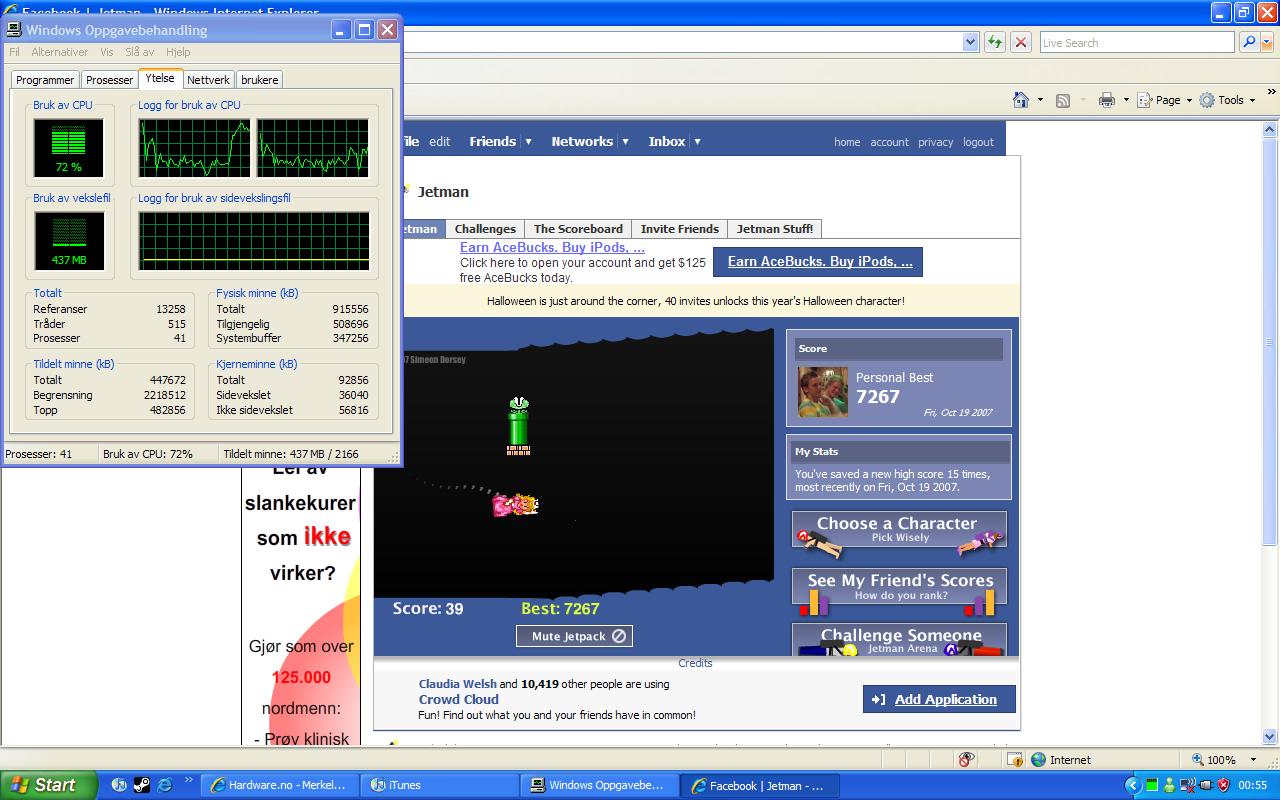Switch to the Nettverk tab

pos(208,80)
